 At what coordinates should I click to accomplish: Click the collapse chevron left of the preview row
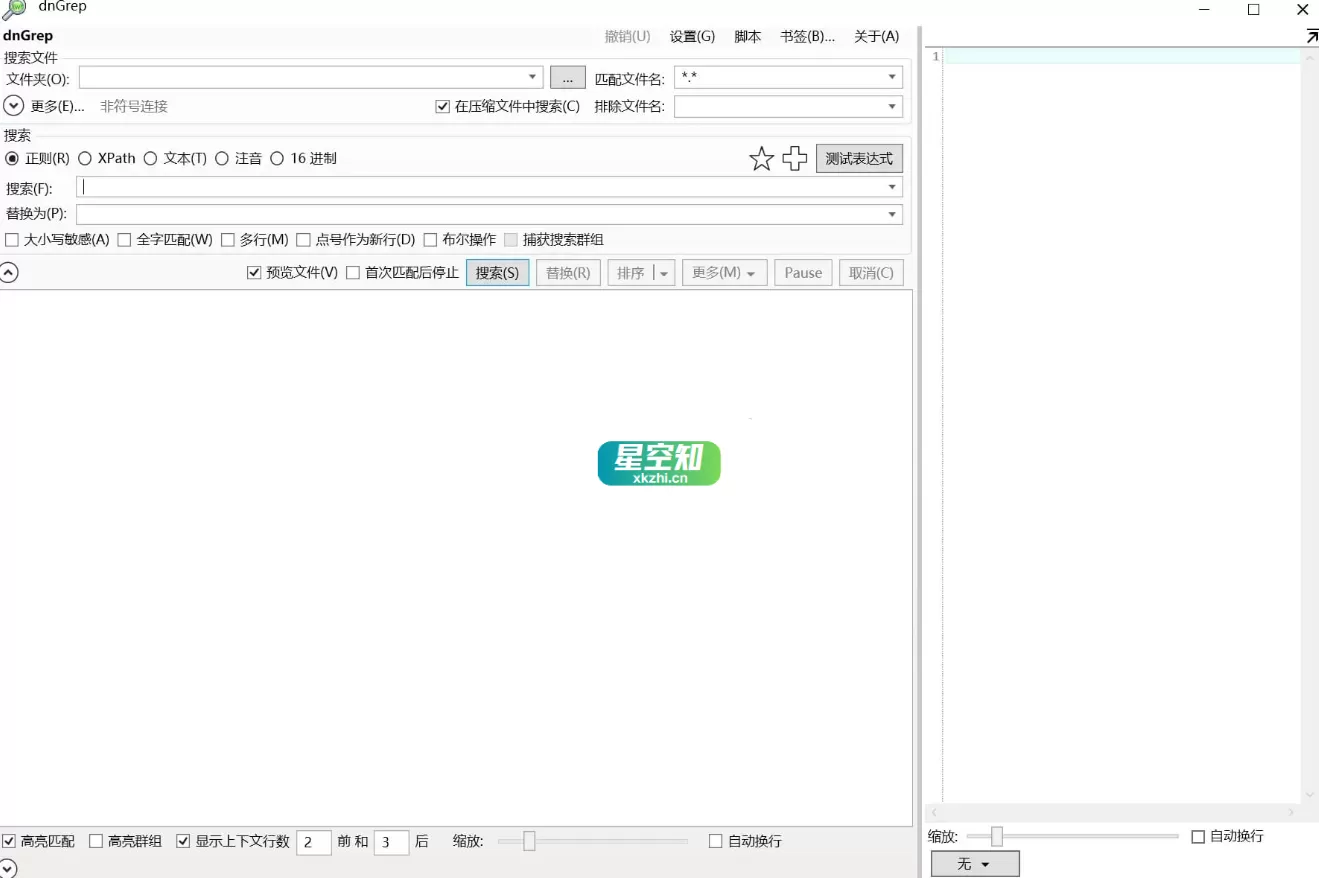pos(11,271)
